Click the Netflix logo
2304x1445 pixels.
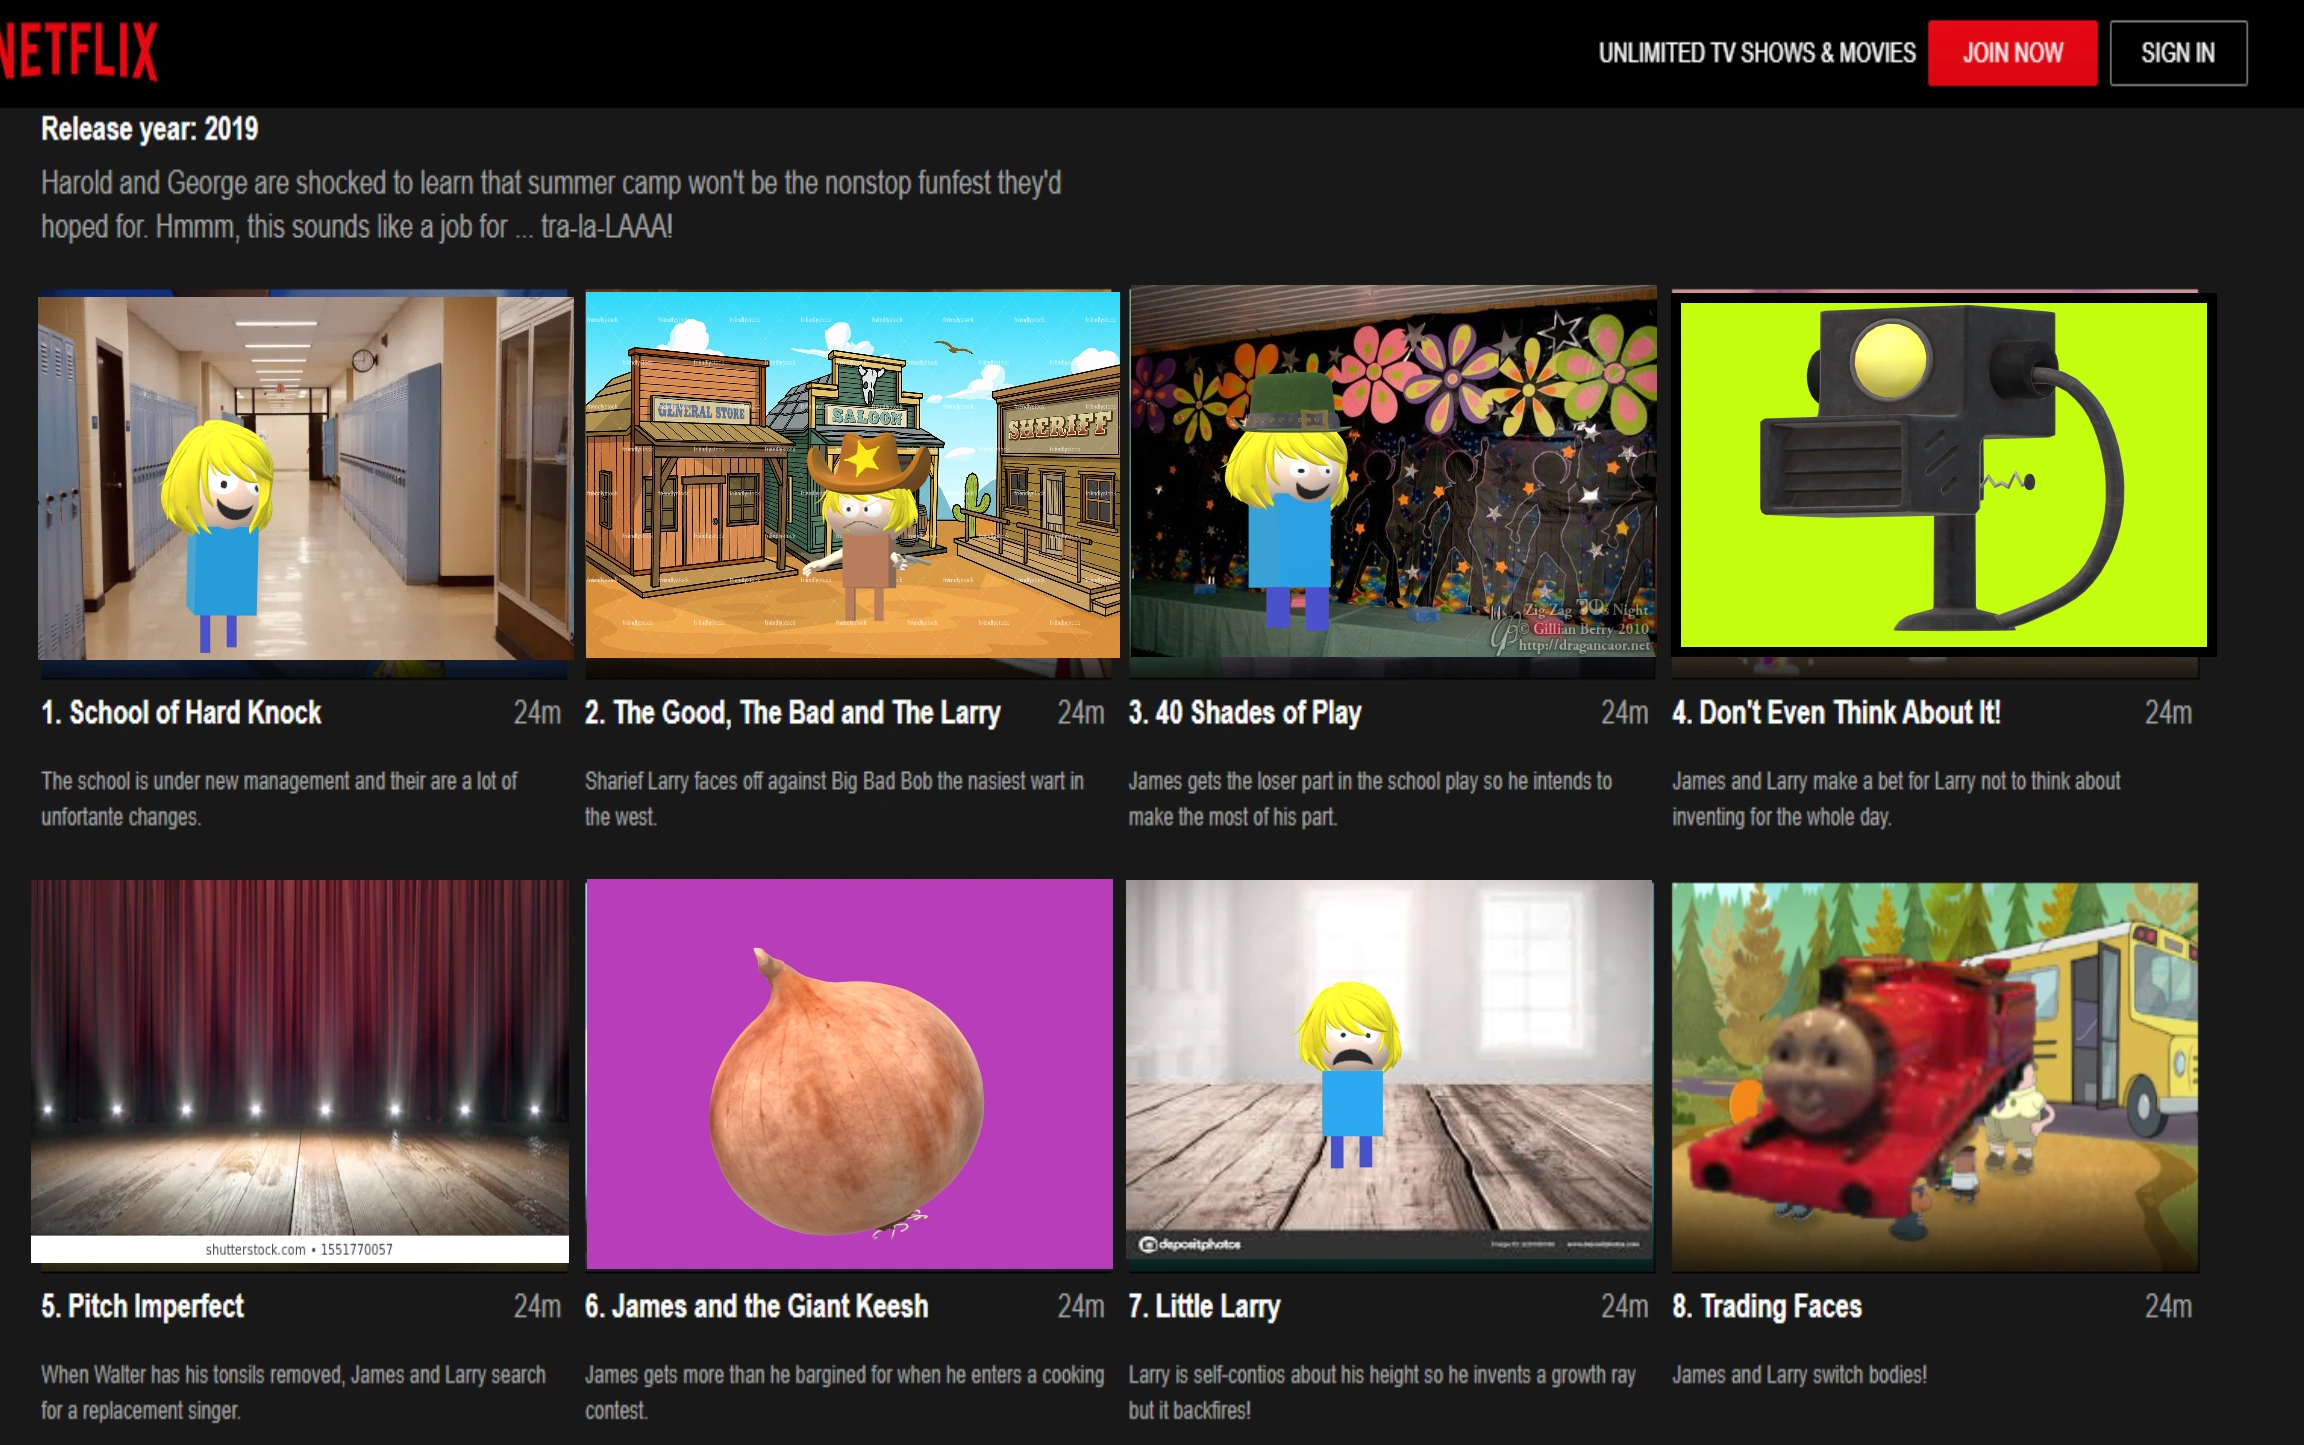pyautogui.click(x=78, y=52)
